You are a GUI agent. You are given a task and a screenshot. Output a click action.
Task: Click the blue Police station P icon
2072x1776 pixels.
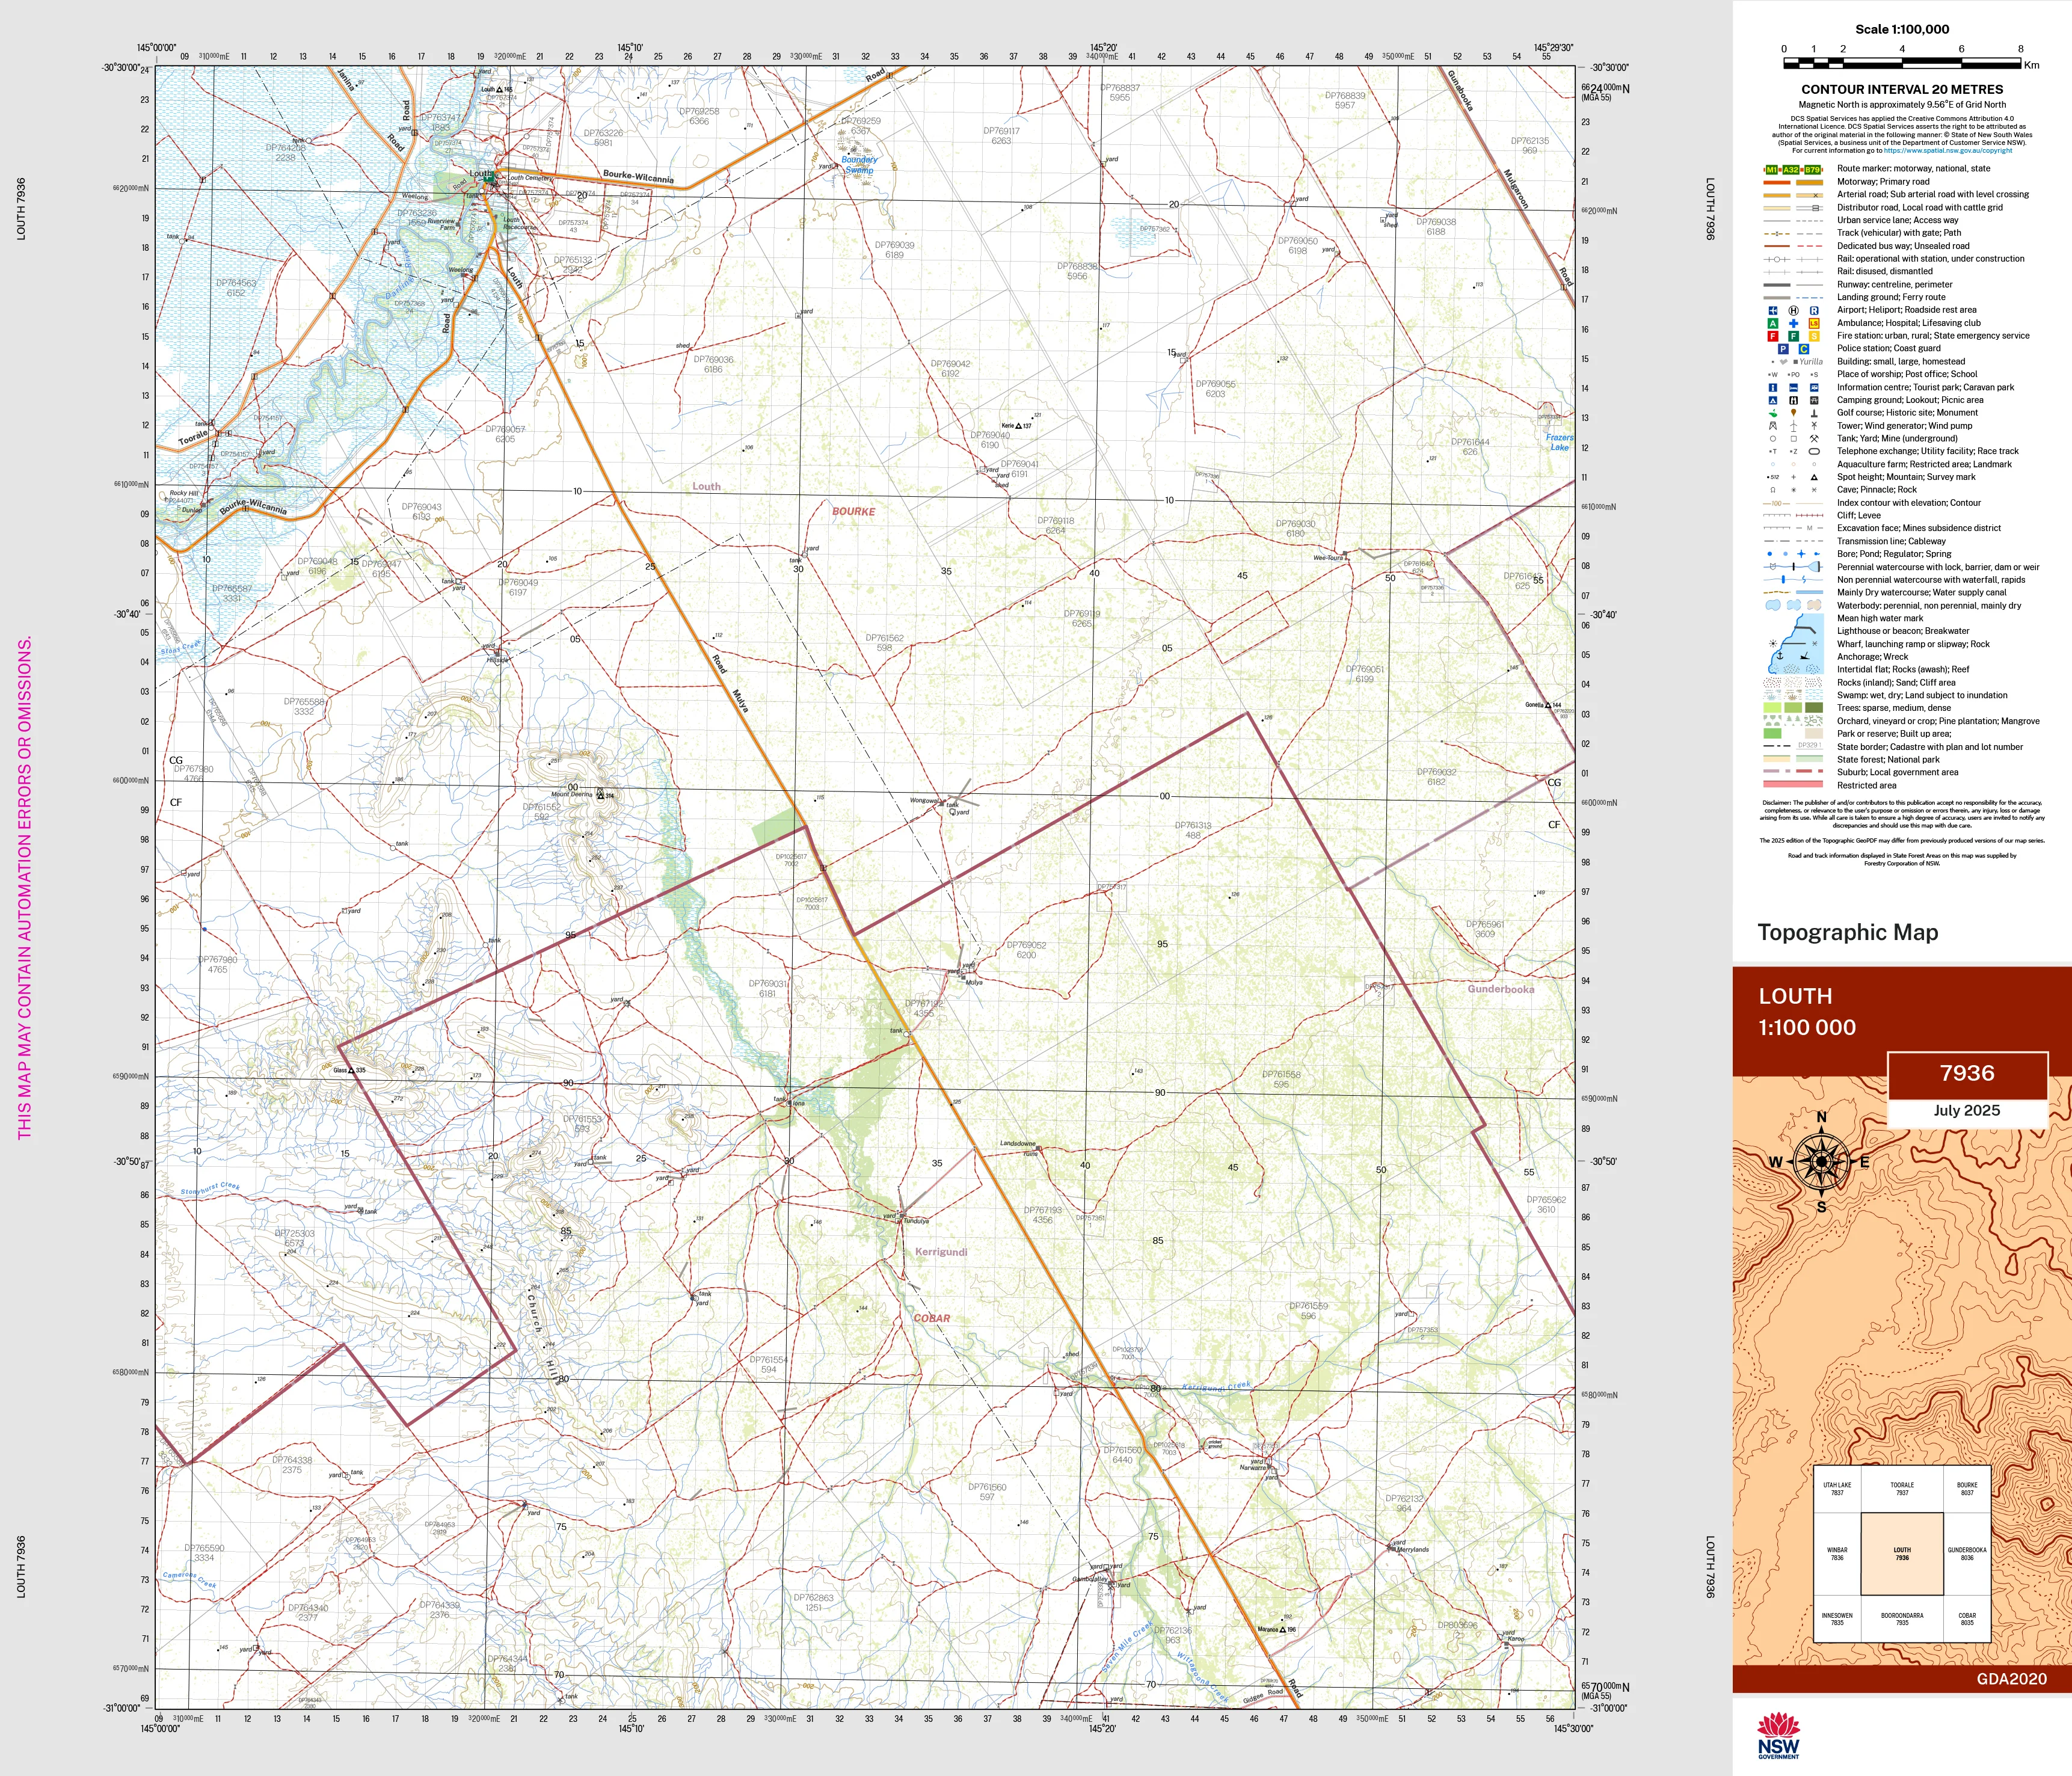1783,349
